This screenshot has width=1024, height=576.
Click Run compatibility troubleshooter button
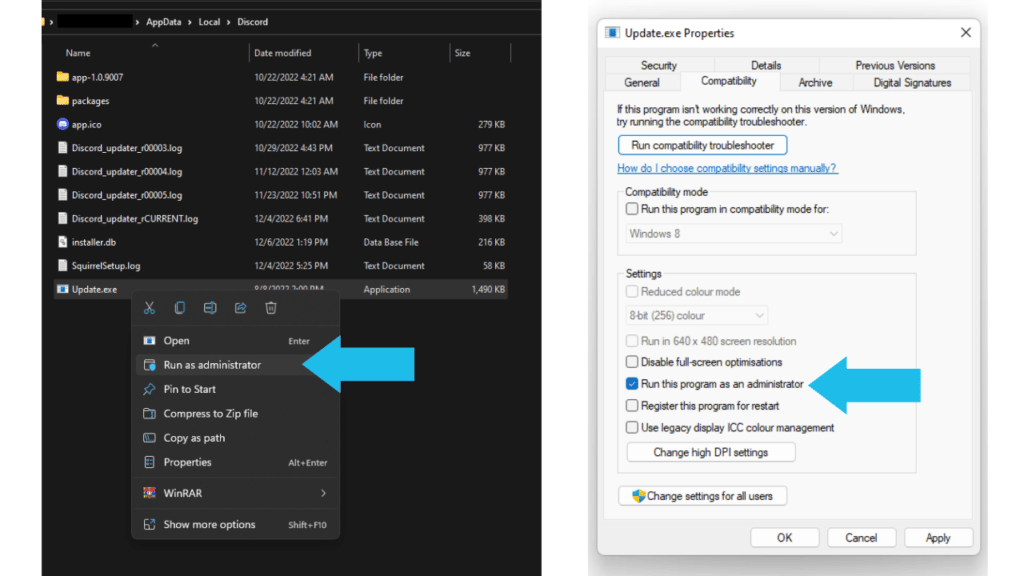pyautogui.click(x=703, y=145)
